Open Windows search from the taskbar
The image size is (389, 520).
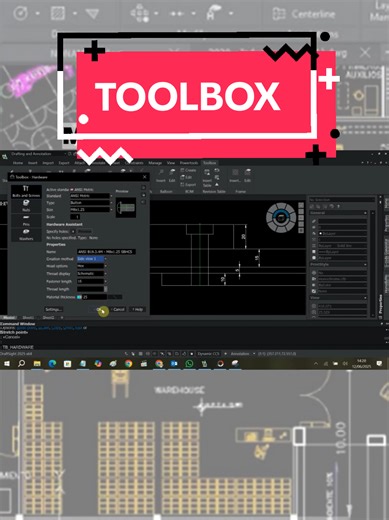21,364
